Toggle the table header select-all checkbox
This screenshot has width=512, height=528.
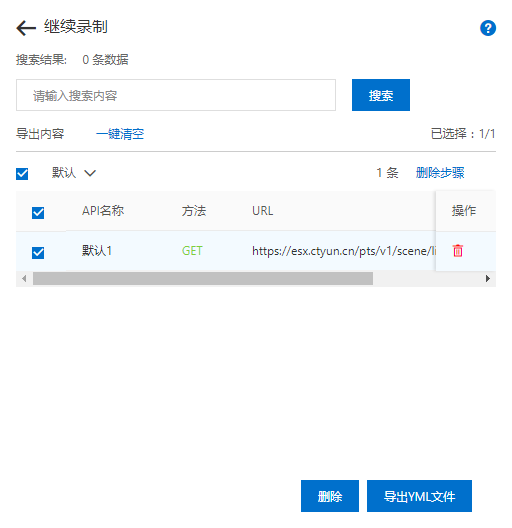38,212
